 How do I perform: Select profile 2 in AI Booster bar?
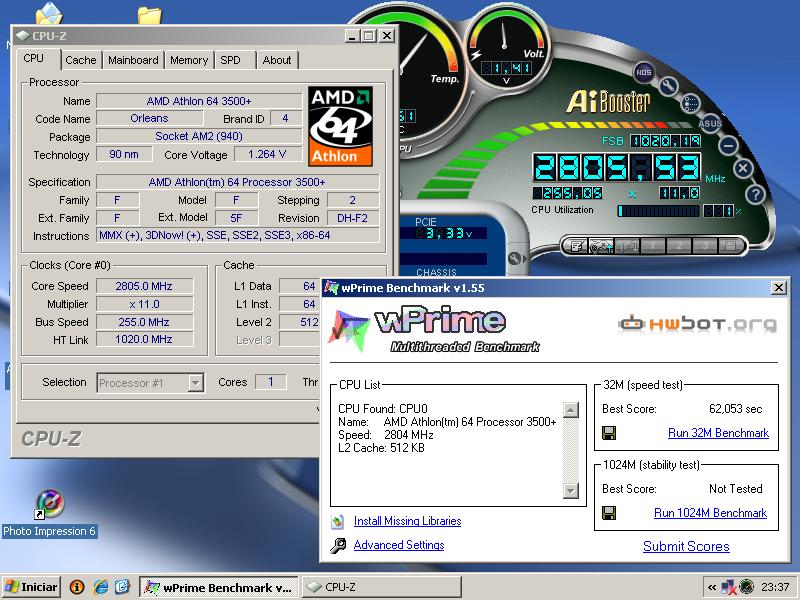click(x=679, y=246)
